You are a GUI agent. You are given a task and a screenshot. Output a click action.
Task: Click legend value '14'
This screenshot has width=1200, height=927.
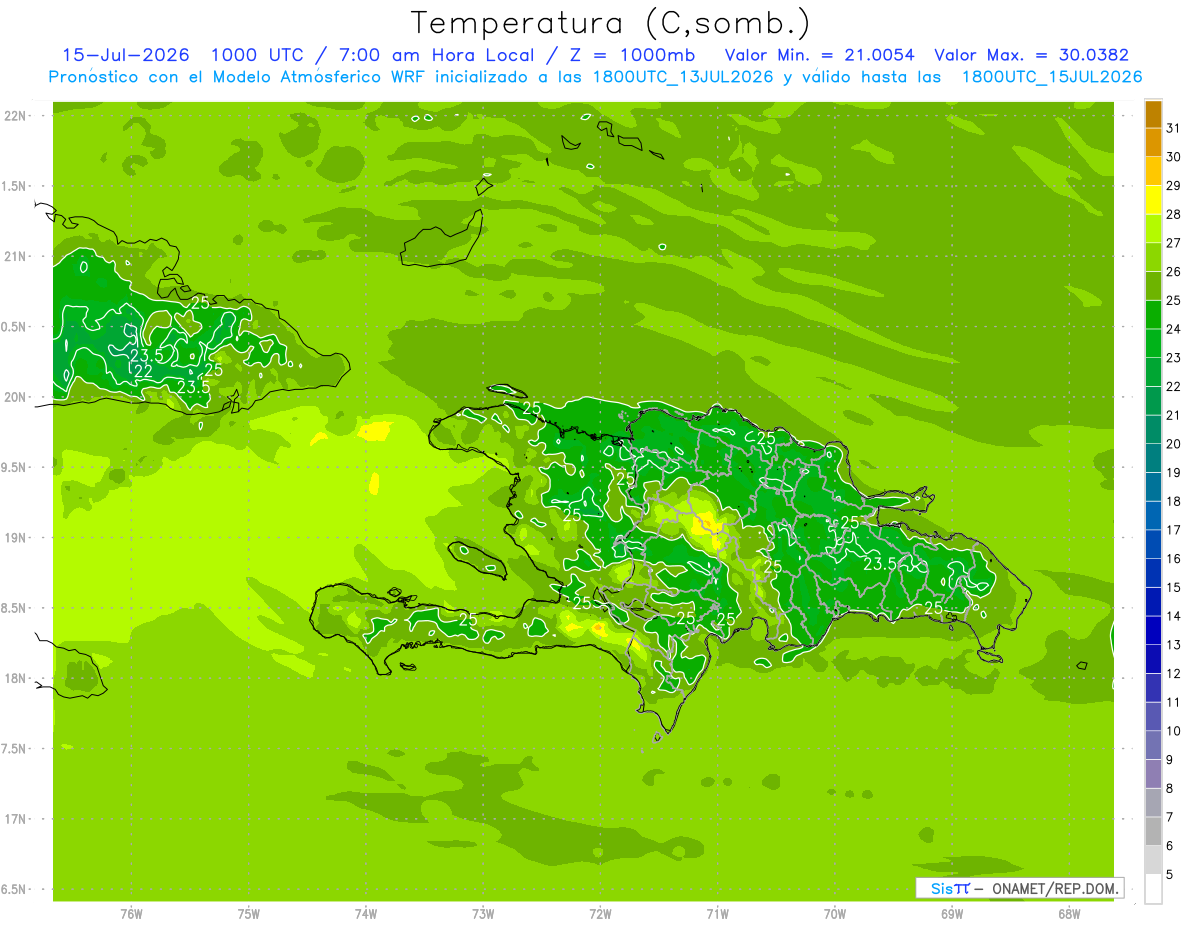pos(1174,616)
